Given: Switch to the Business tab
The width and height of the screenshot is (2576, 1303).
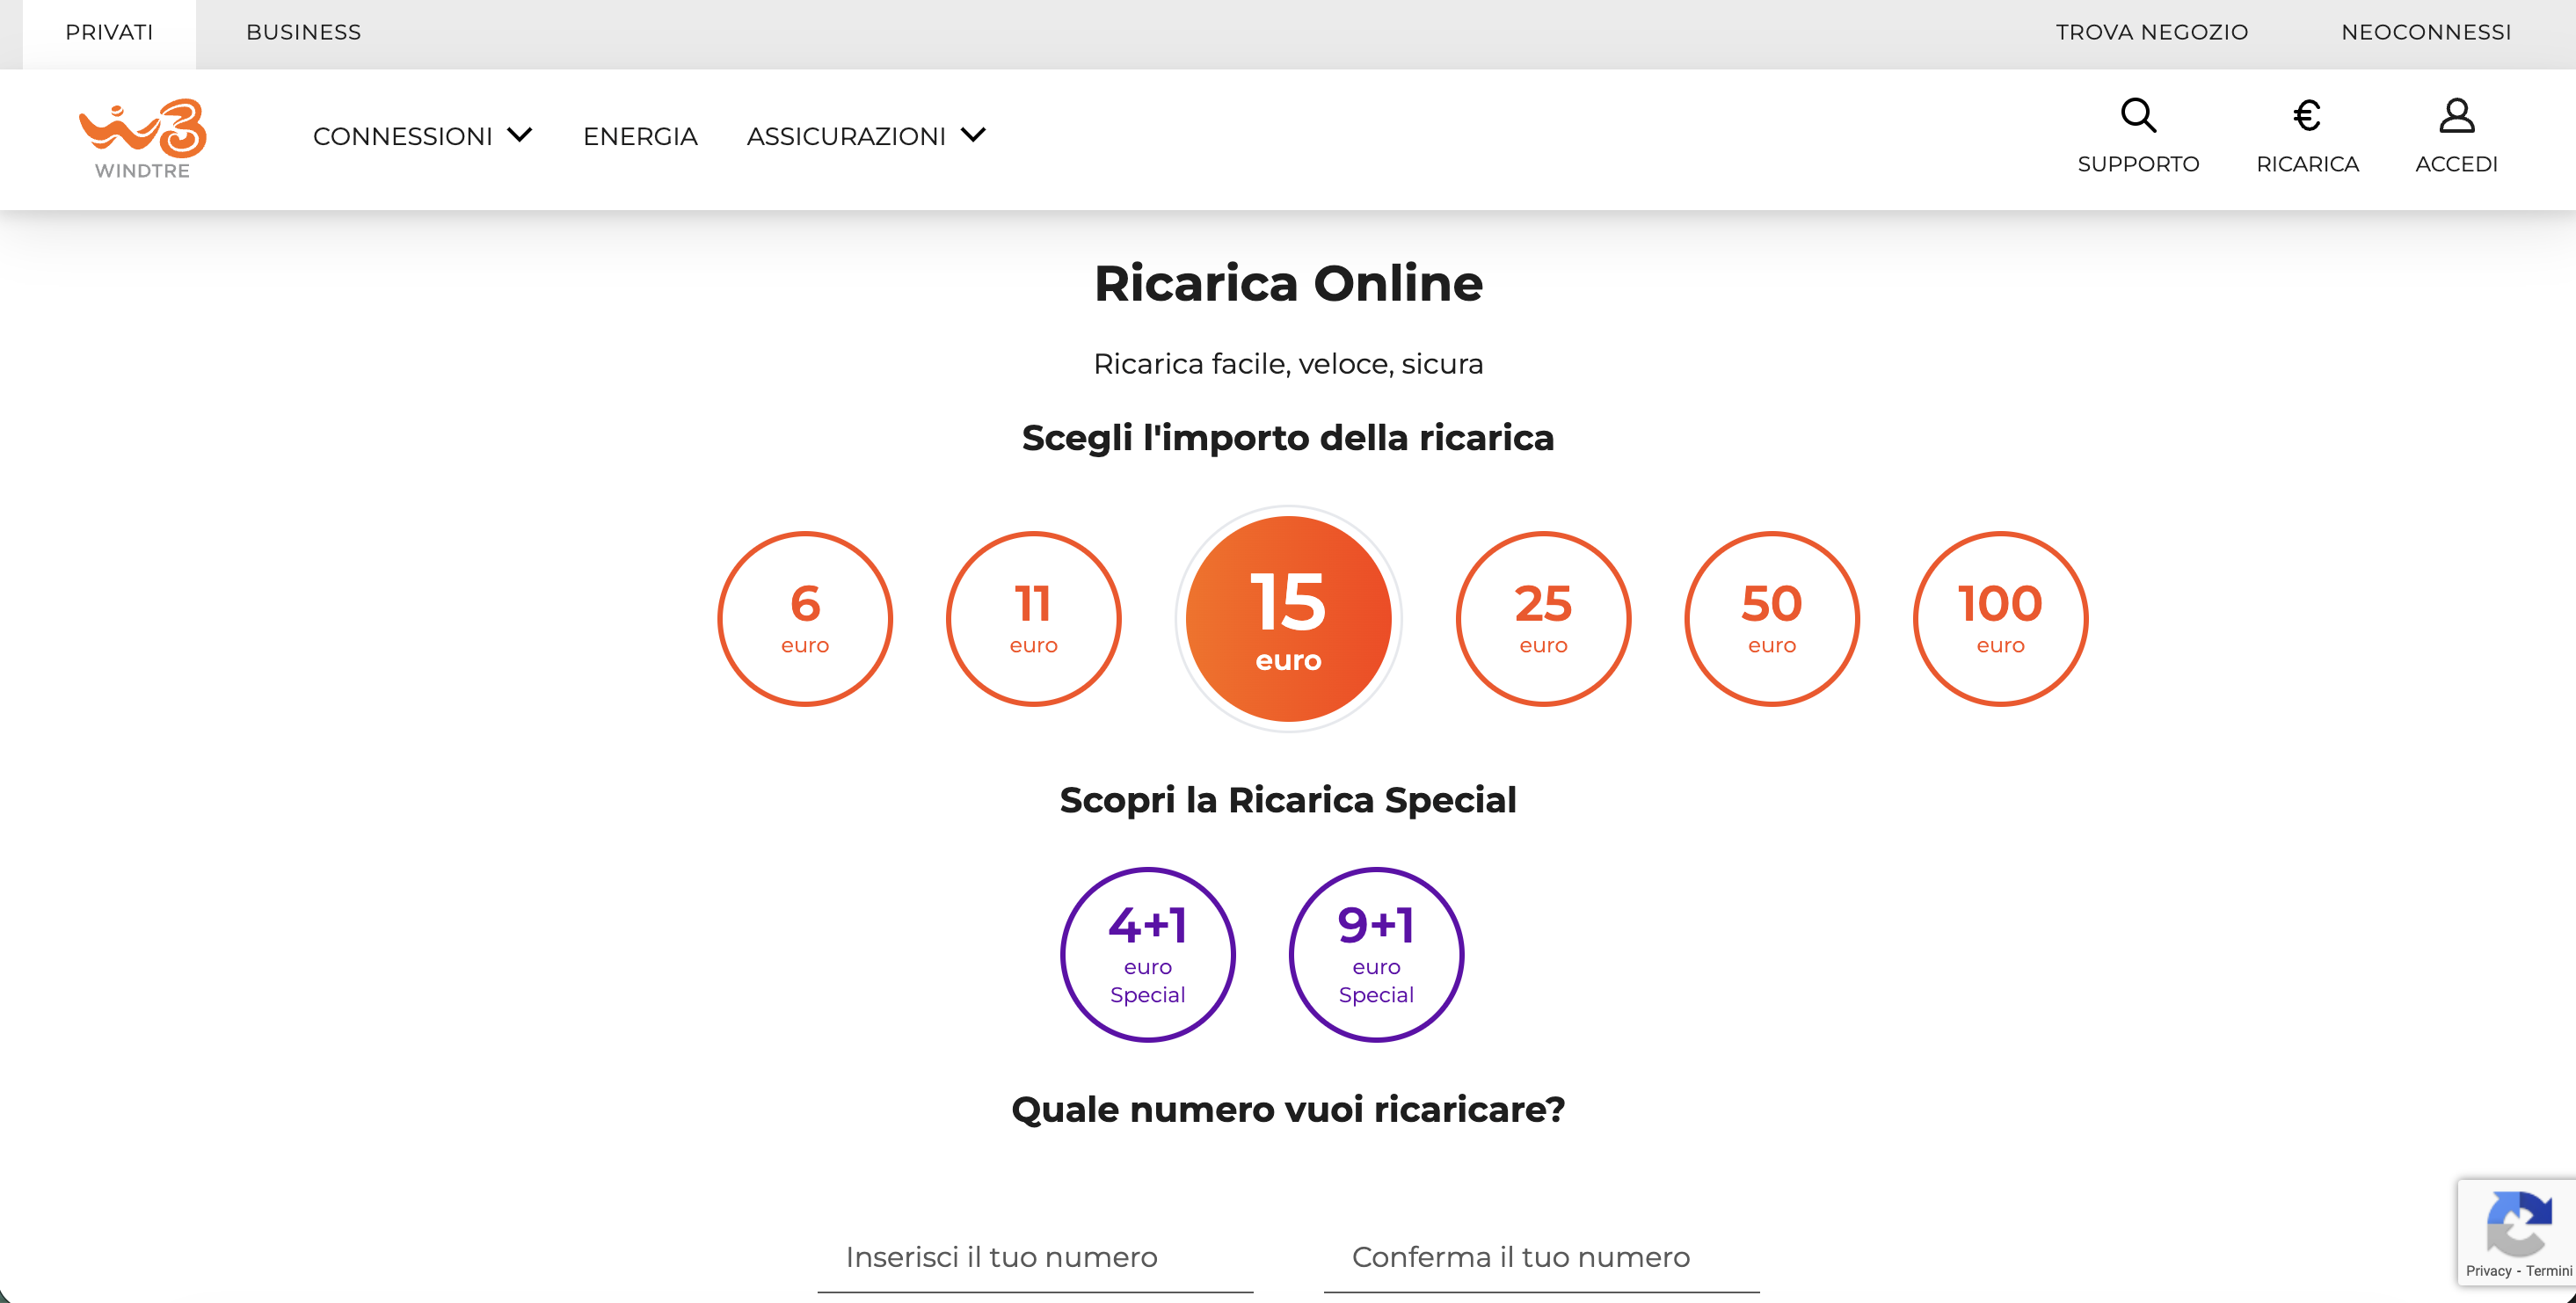Looking at the screenshot, I should coord(303,32).
